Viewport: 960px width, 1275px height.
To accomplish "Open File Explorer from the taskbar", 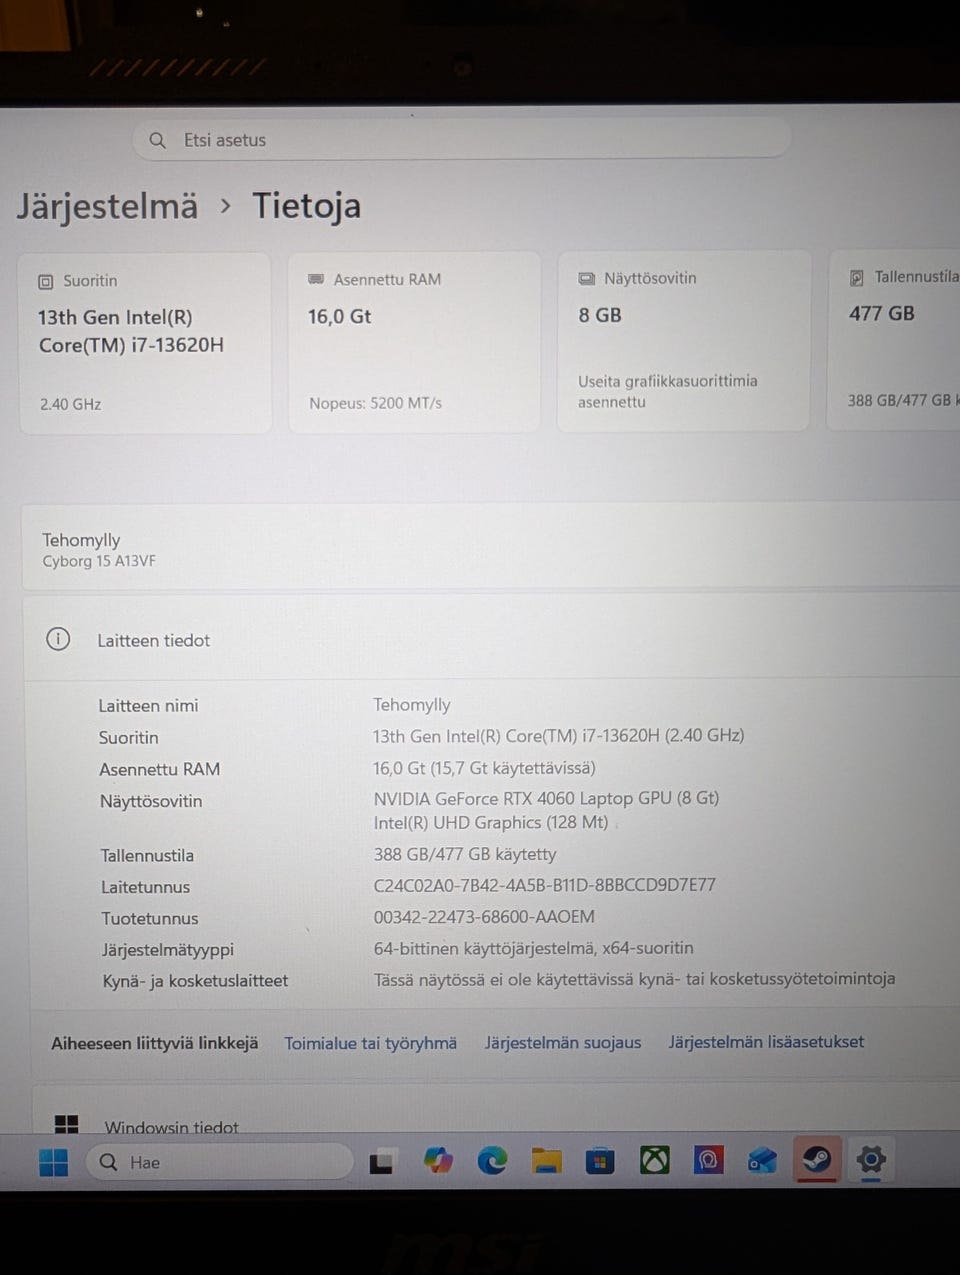I will coord(546,1160).
